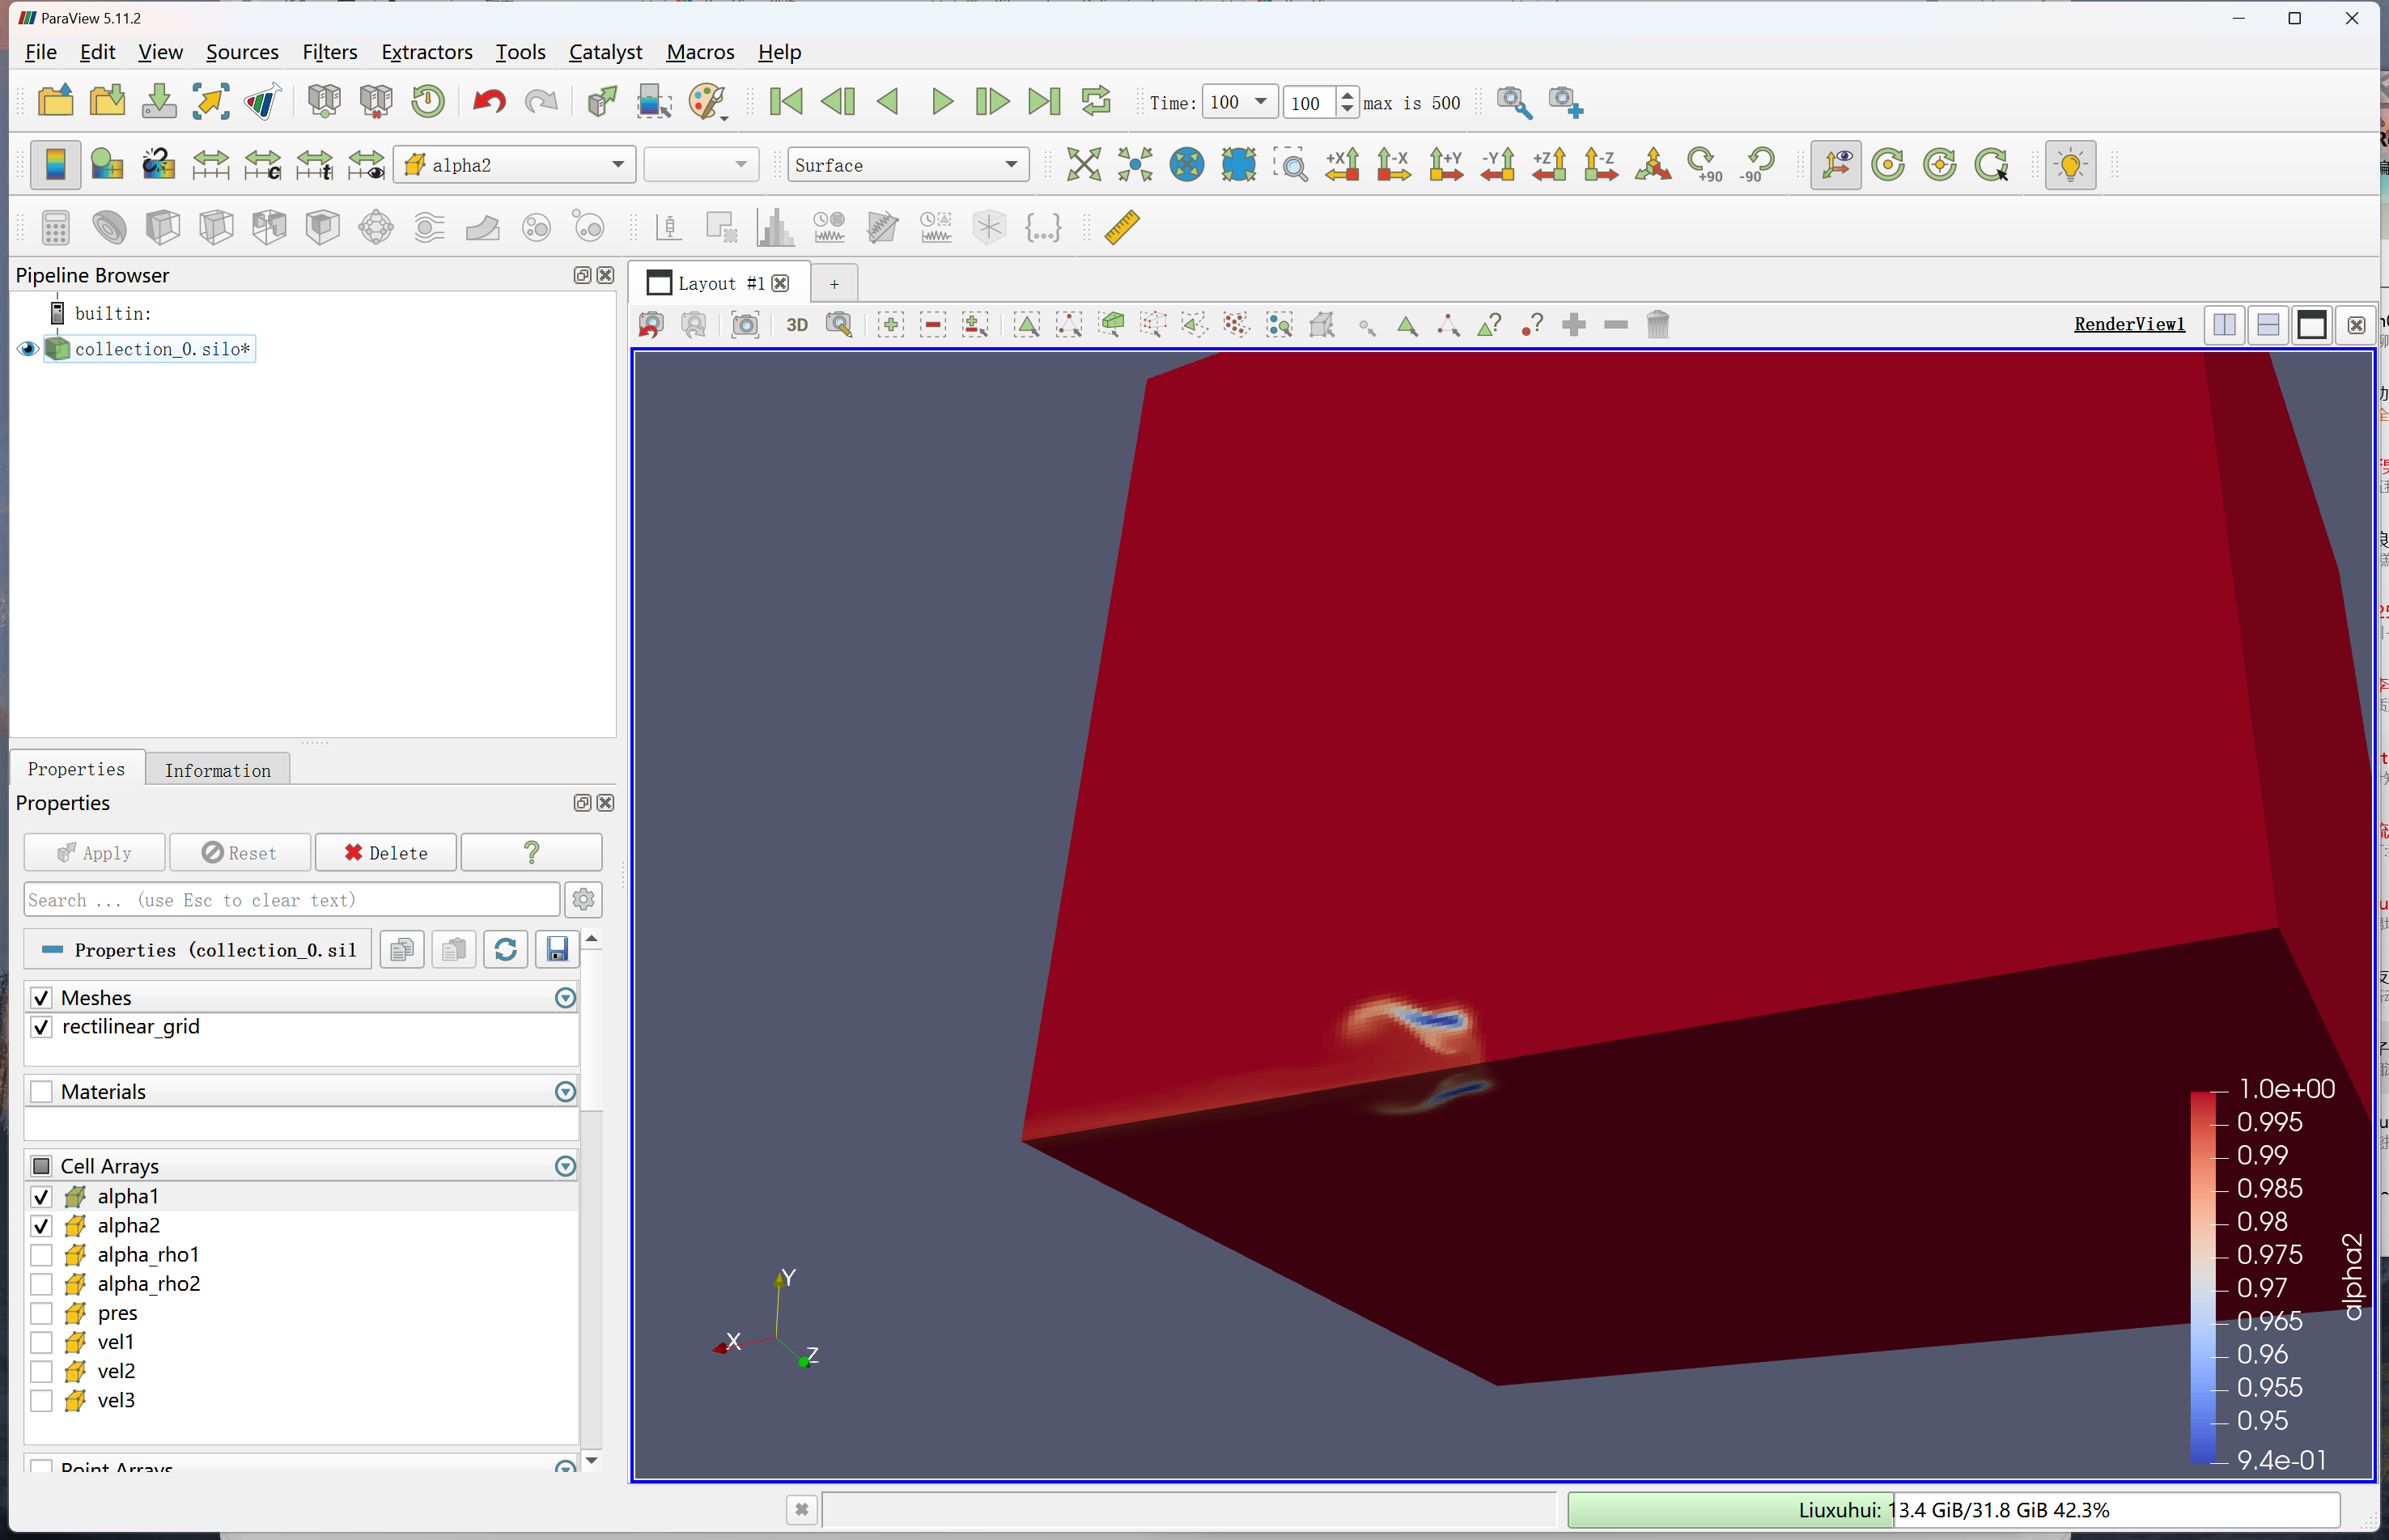
Task: Uncheck the Meshes checkbox
Action: [41, 997]
